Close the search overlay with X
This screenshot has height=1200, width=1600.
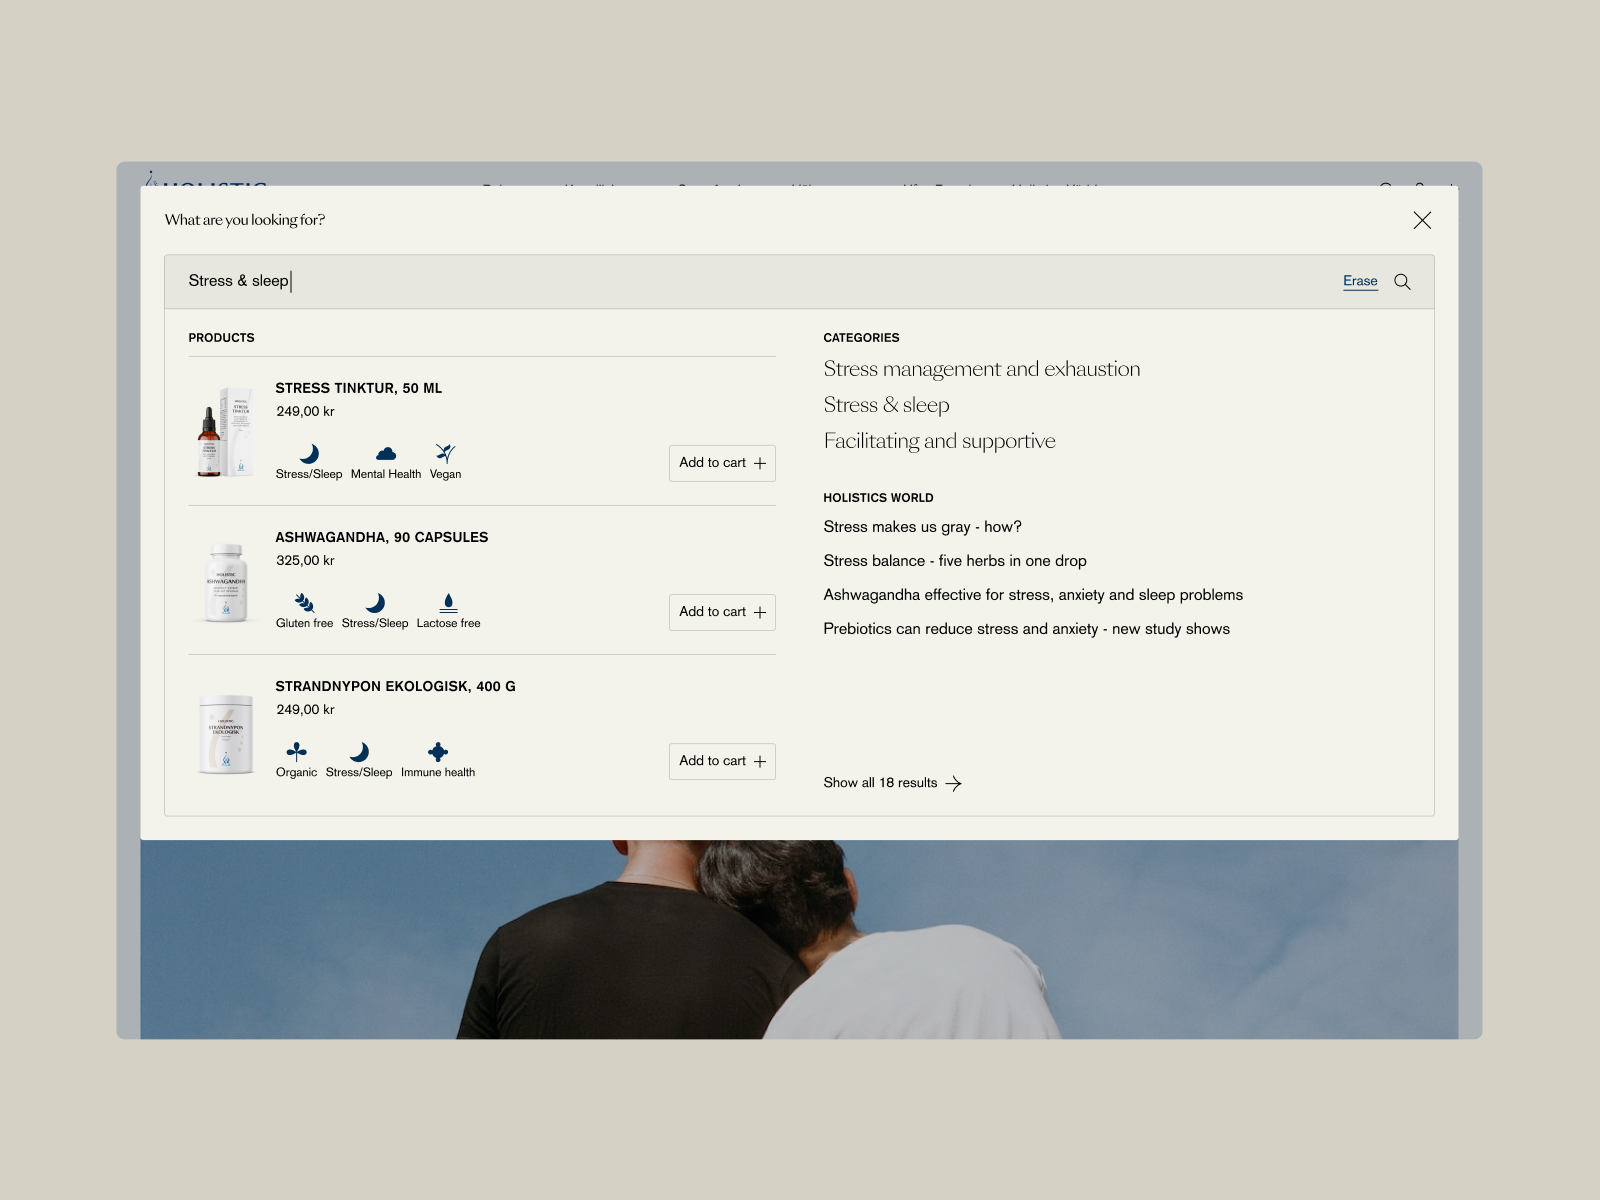tap(1421, 220)
